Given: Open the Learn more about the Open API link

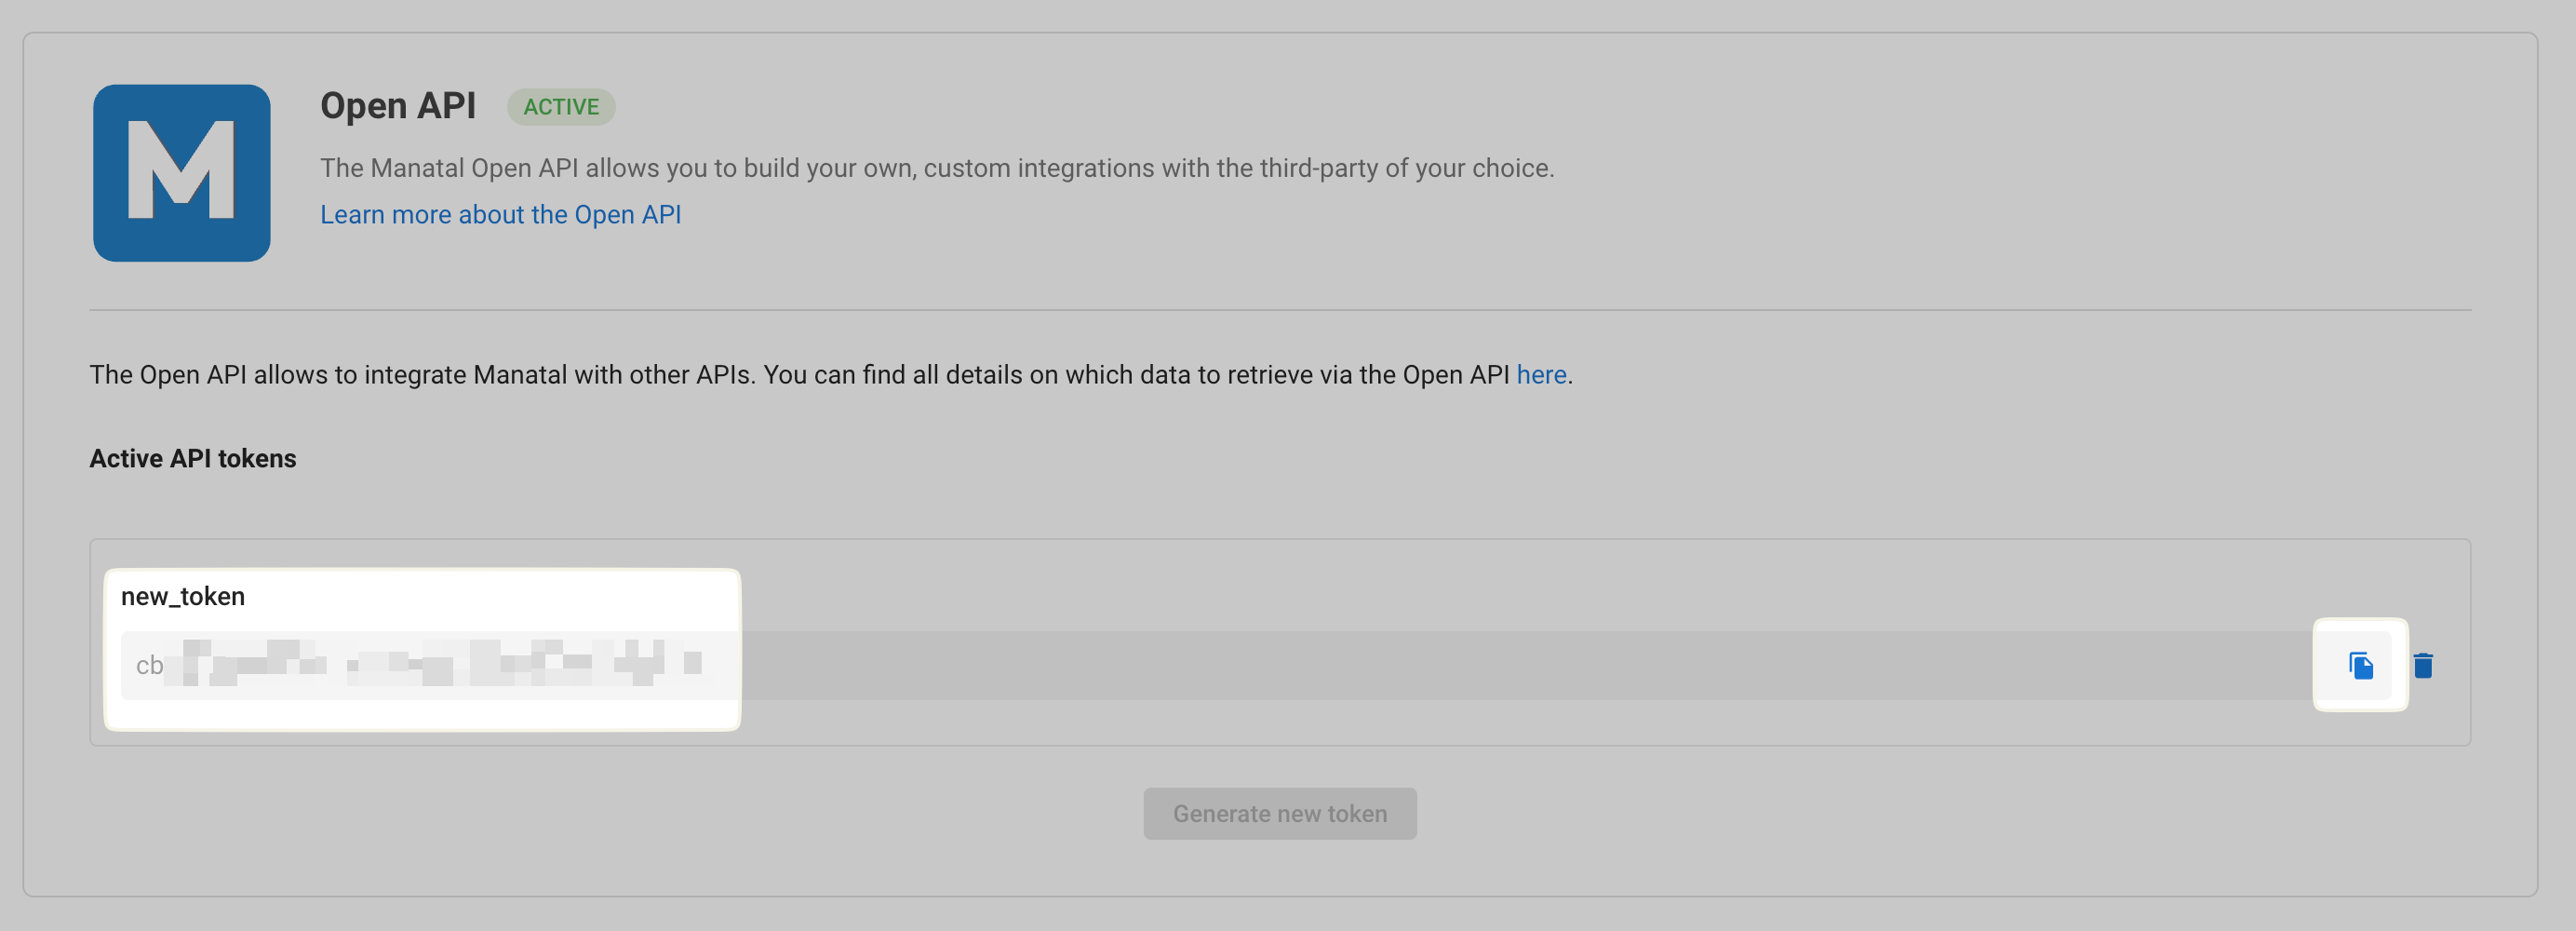Looking at the screenshot, I should pos(500,215).
